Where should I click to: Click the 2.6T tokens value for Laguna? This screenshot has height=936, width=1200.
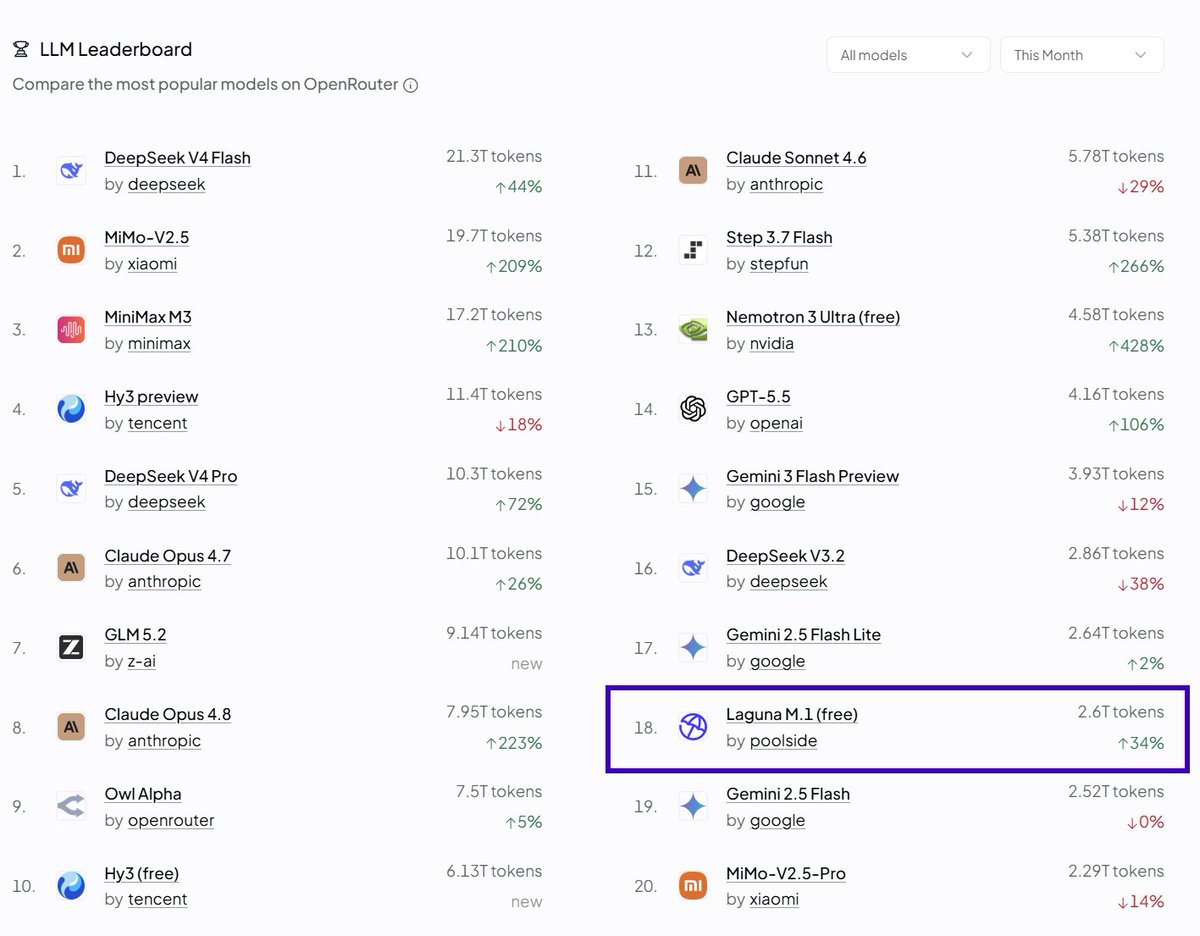(1121, 712)
